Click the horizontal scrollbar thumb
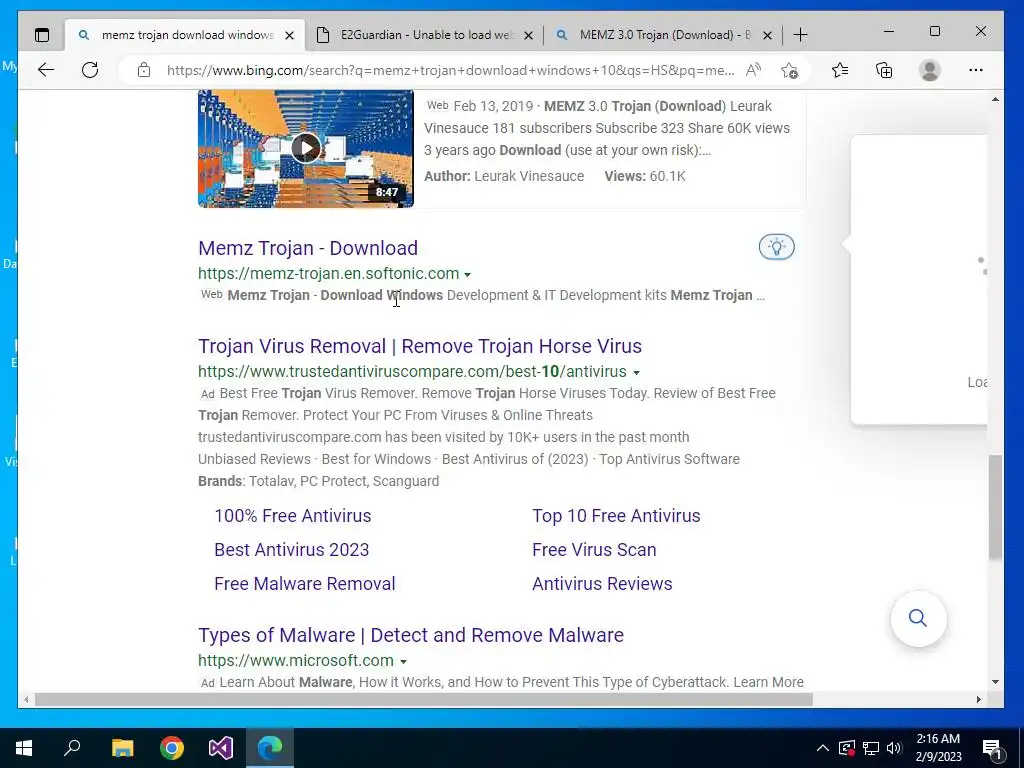The height and width of the screenshot is (768, 1024). pos(423,699)
